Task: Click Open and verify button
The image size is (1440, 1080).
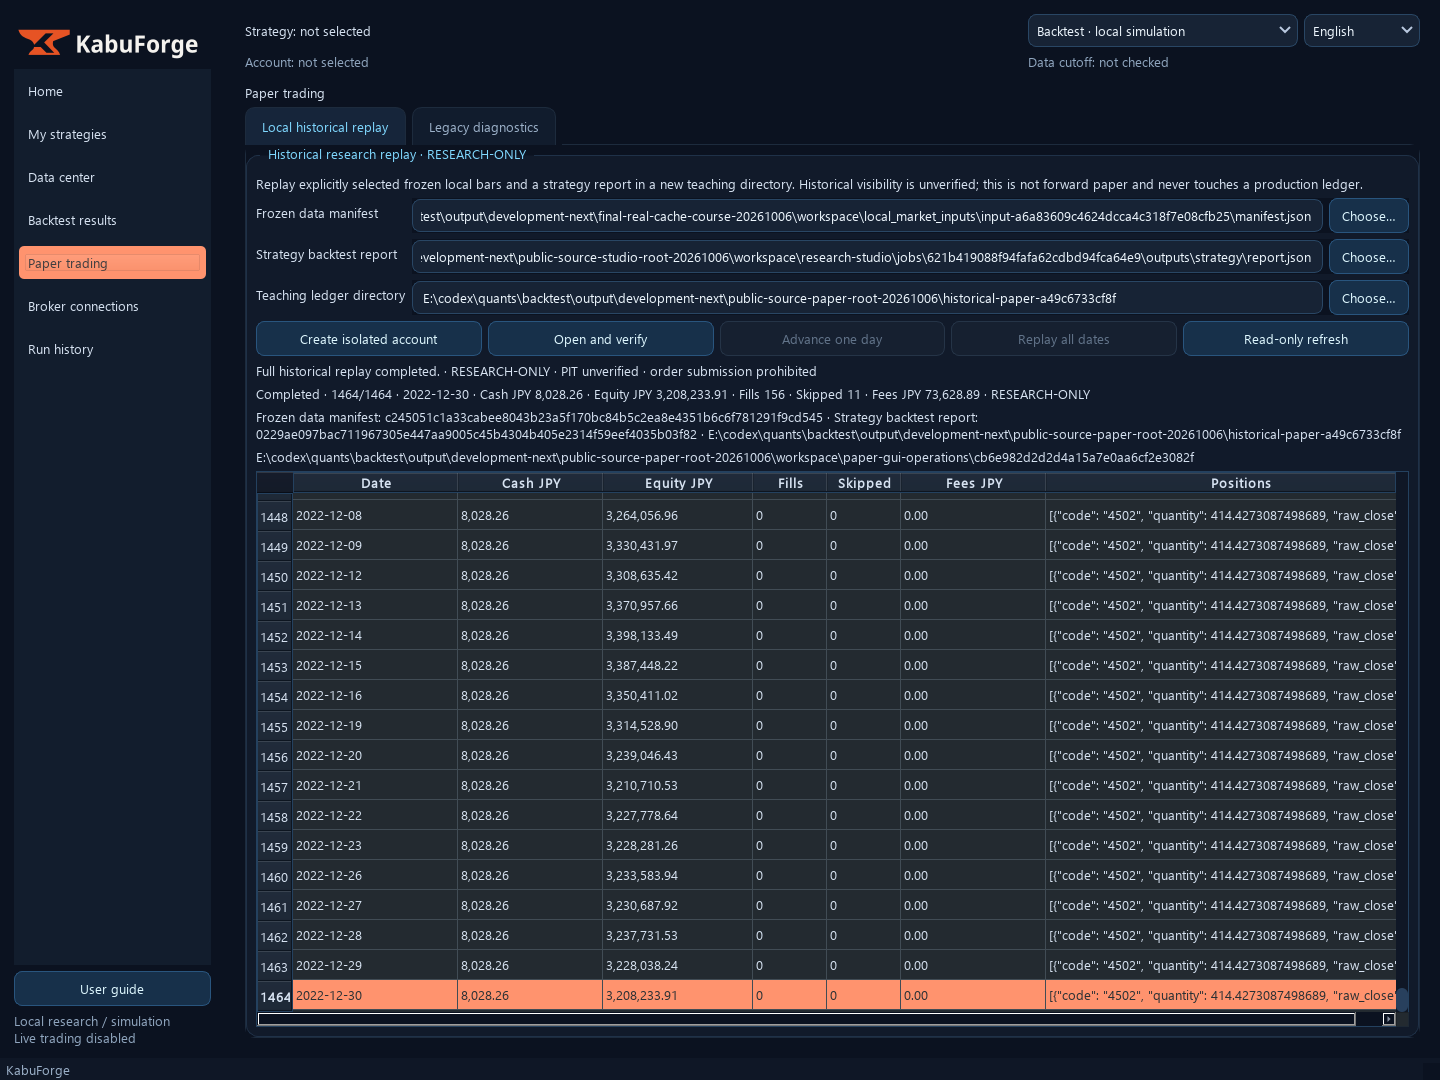Action: pos(601,339)
